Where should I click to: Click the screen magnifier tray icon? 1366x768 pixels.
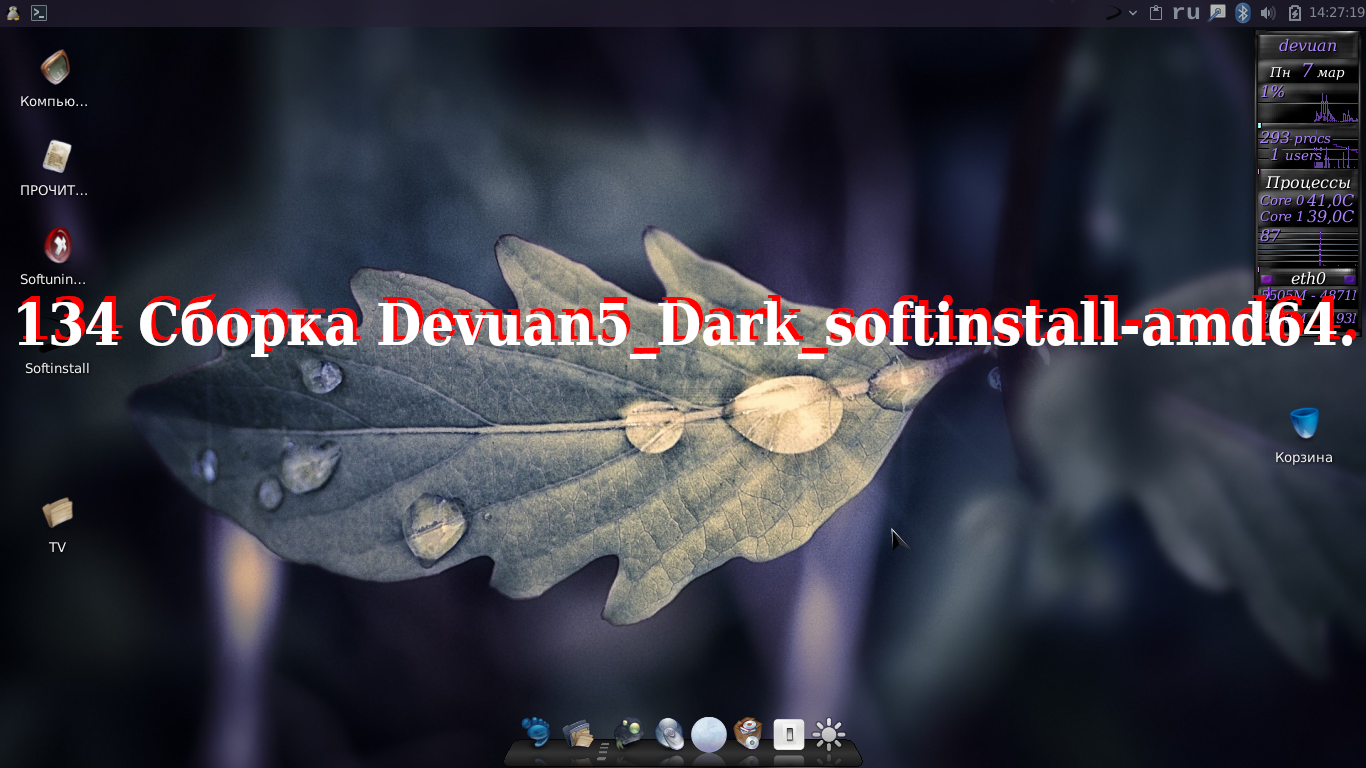[x=1217, y=13]
